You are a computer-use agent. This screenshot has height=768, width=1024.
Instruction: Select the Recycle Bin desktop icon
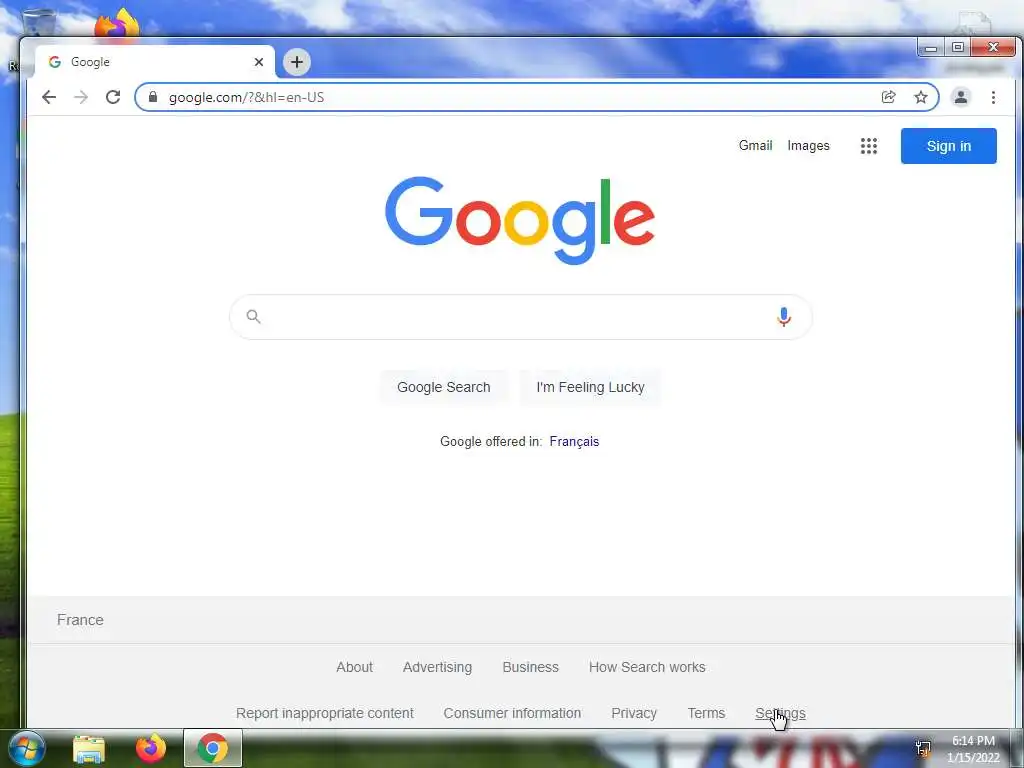pos(39,21)
